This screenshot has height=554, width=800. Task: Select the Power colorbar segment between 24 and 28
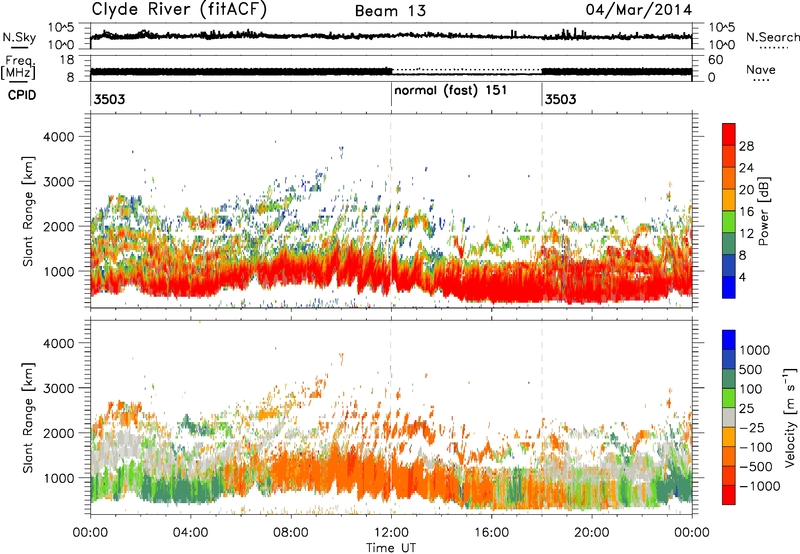click(x=729, y=156)
